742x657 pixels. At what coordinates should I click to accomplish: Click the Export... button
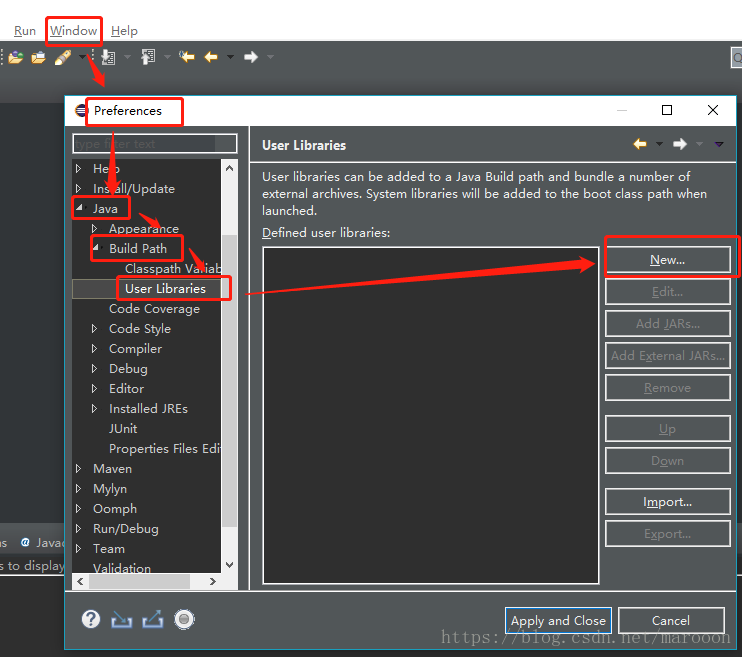click(x=667, y=534)
